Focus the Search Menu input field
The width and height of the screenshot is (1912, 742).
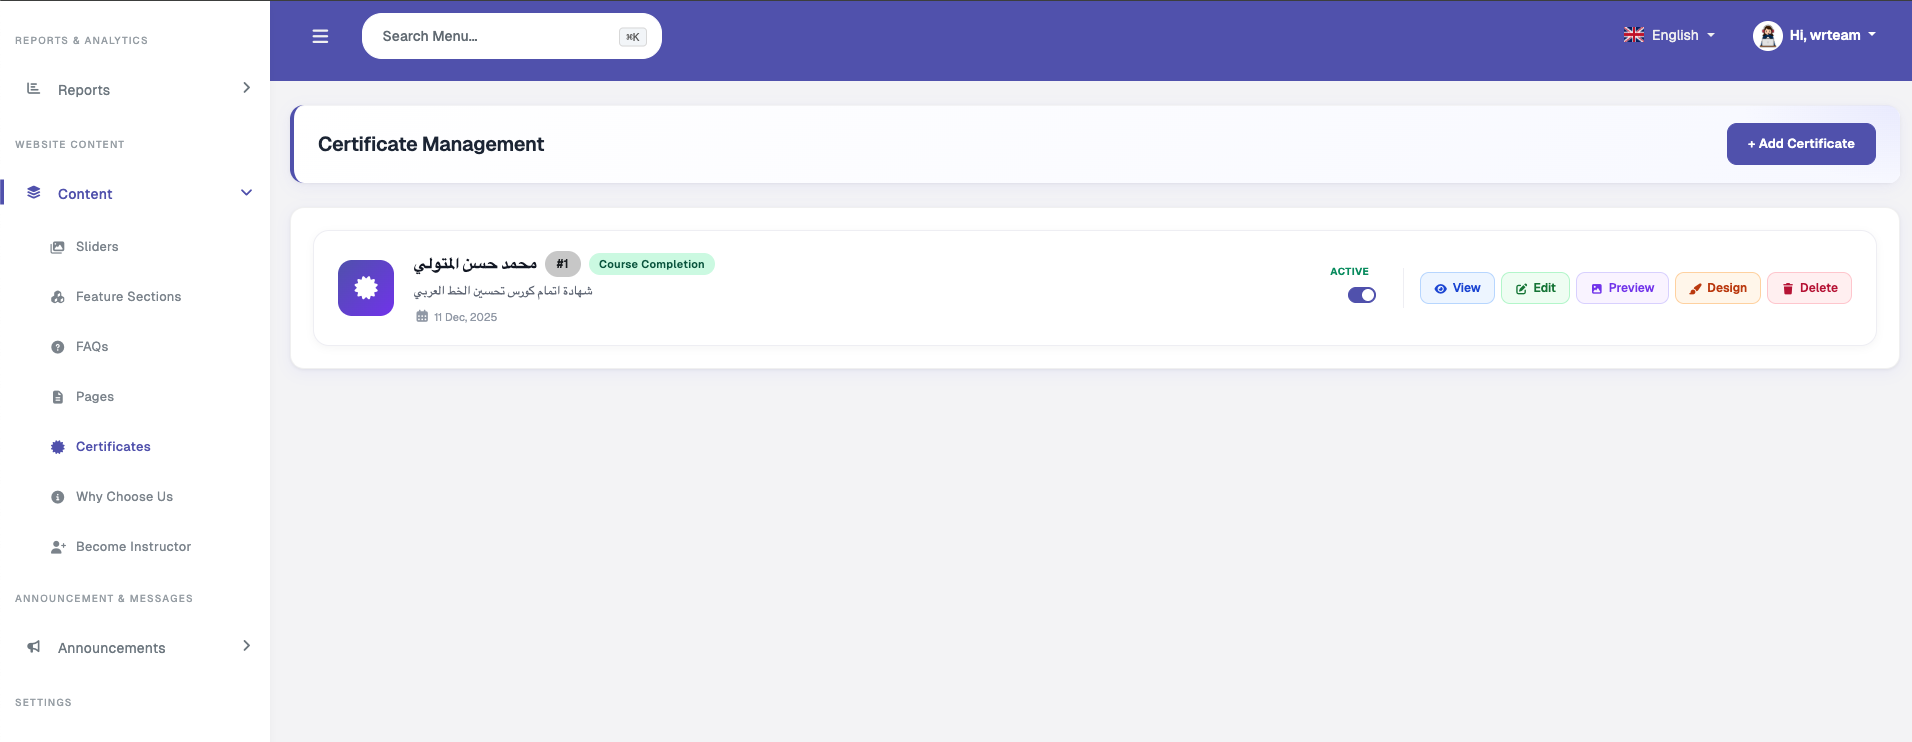click(512, 36)
